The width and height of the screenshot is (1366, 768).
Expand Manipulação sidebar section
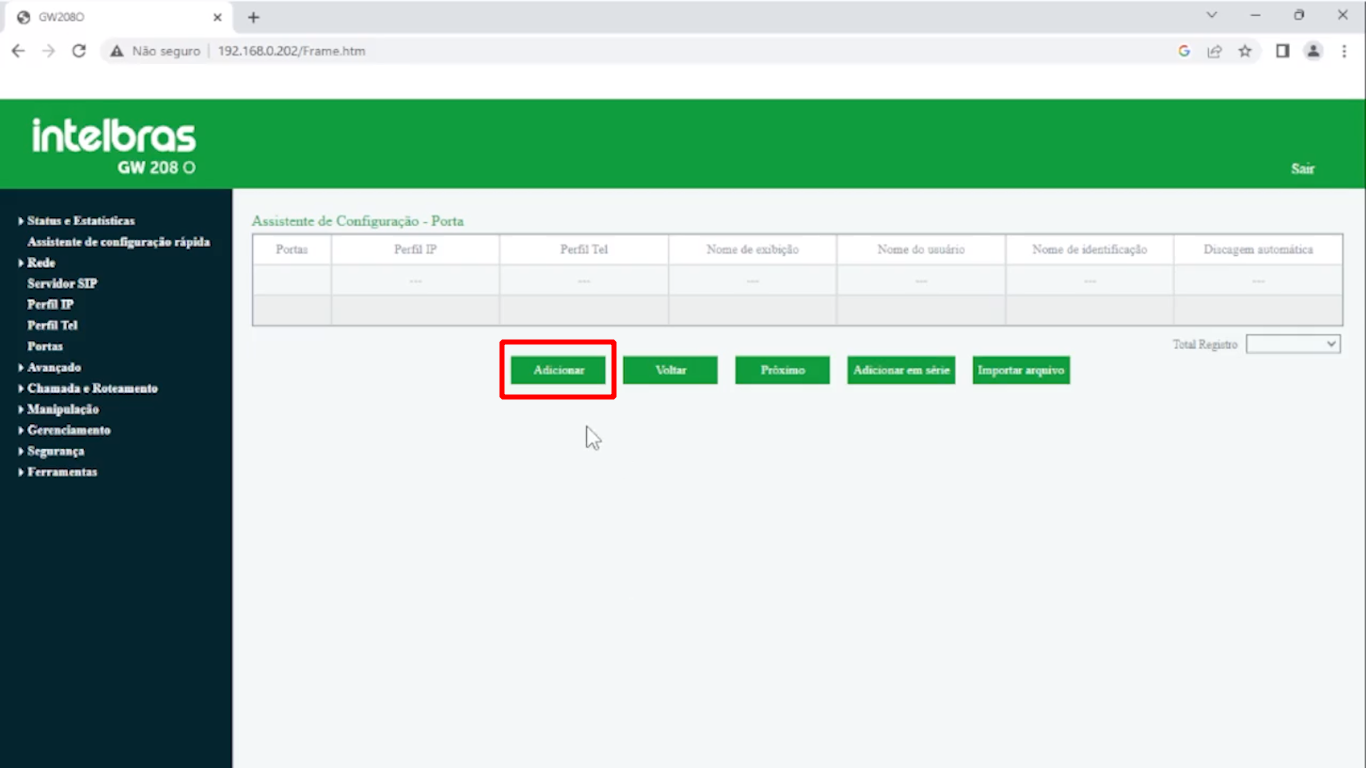click(x=63, y=410)
